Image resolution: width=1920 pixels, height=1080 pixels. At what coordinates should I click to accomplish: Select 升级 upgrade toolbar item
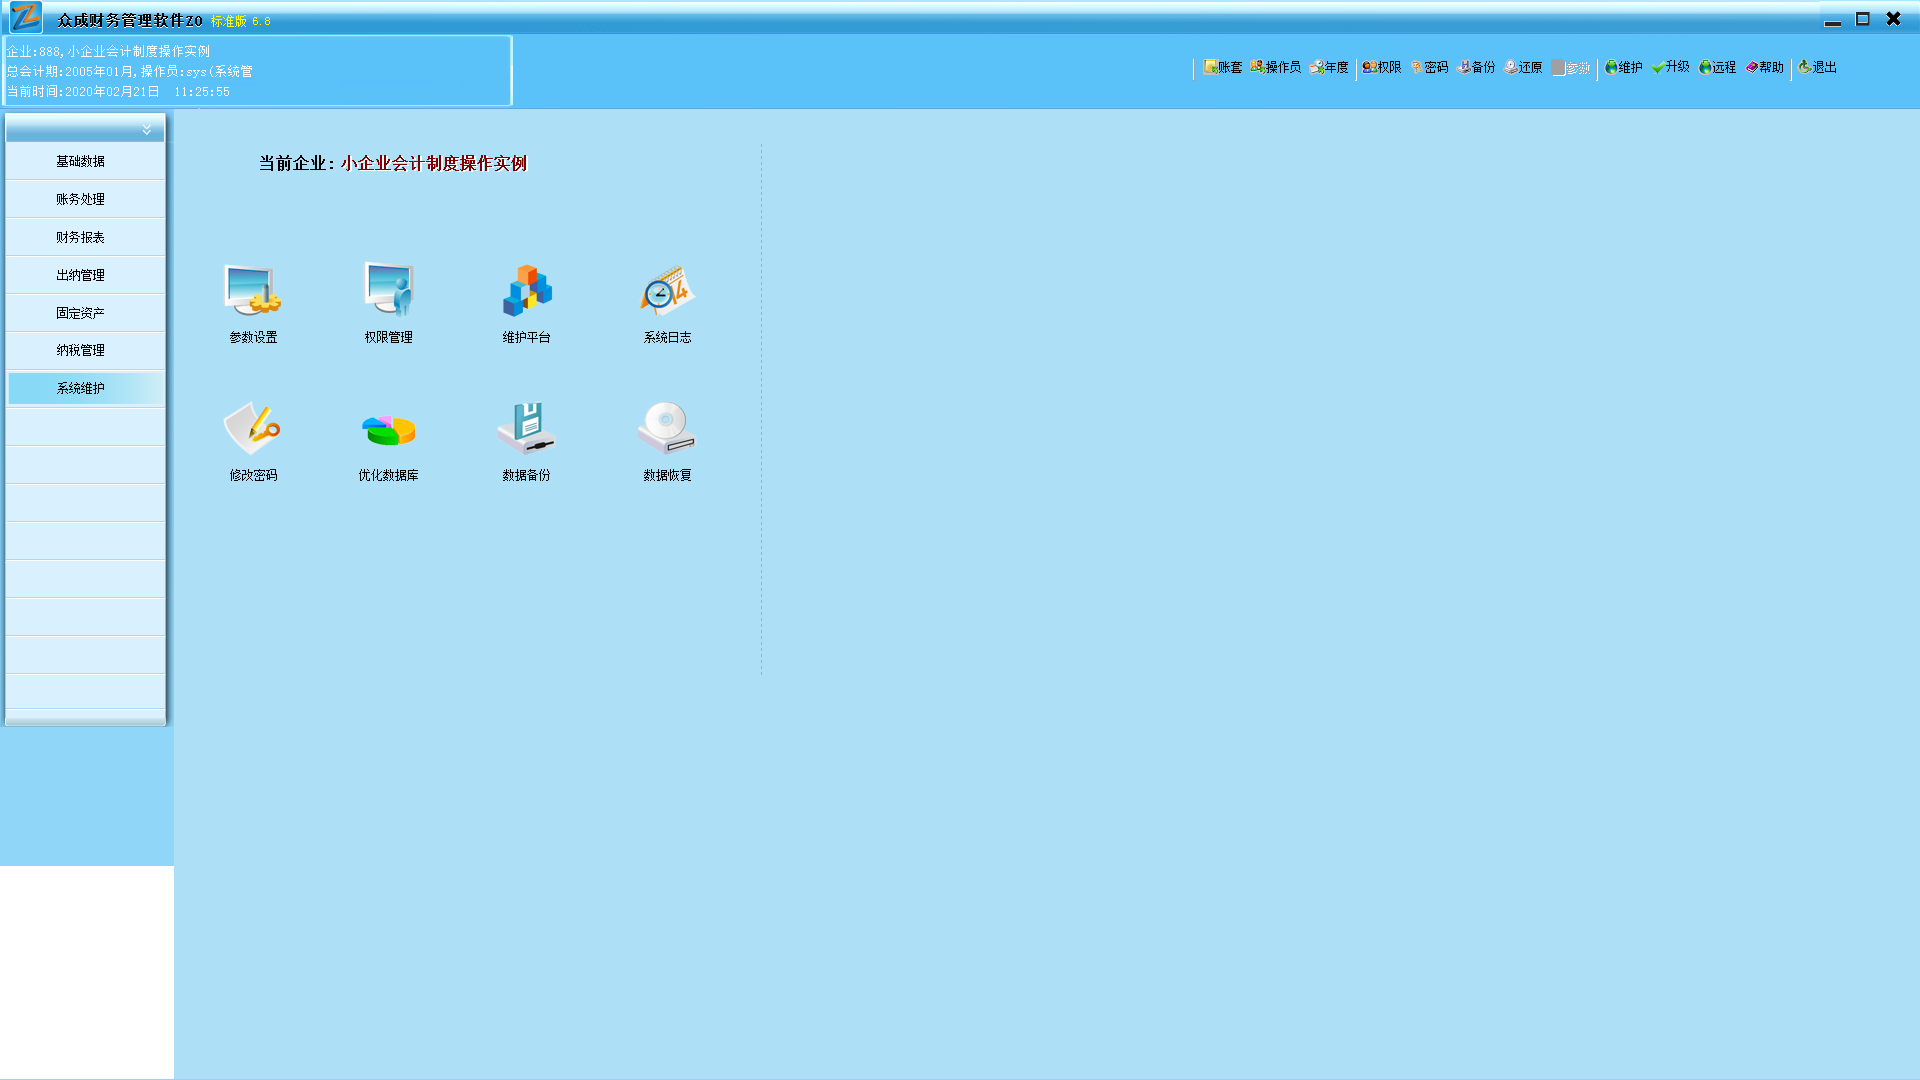click(1671, 67)
